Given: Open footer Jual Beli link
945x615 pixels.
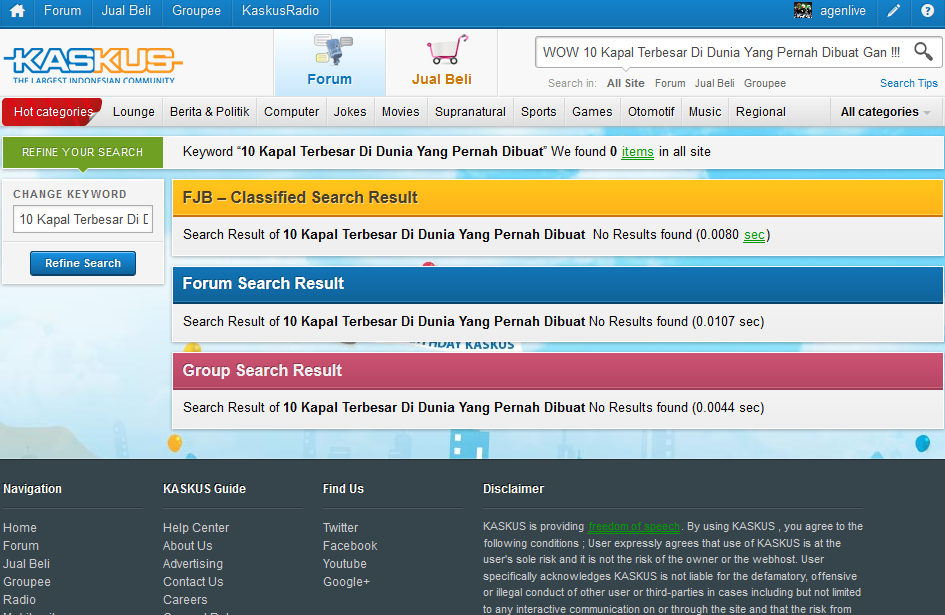Looking at the screenshot, I should 27,564.
